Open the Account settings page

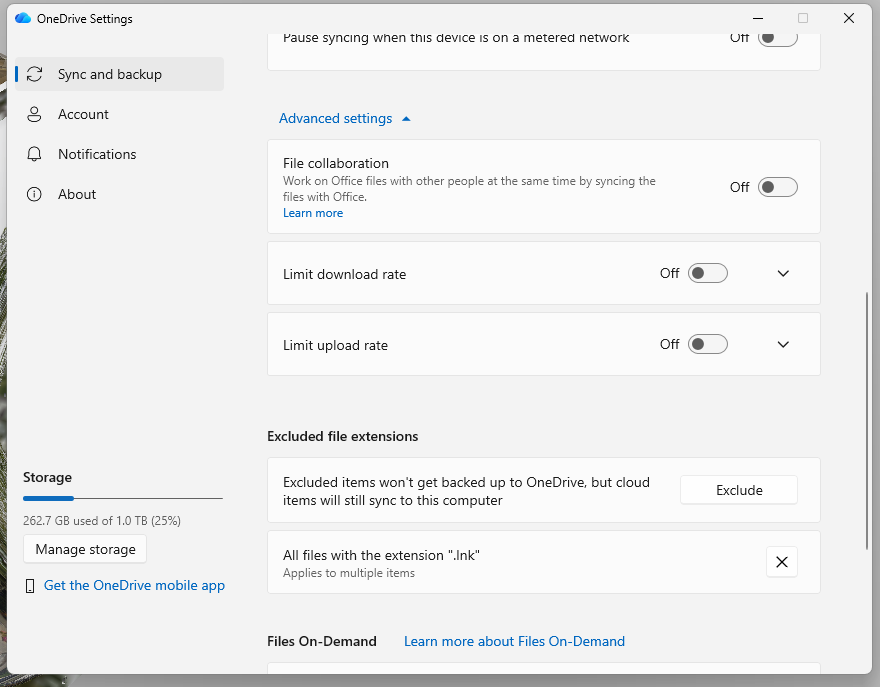point(120,114)
